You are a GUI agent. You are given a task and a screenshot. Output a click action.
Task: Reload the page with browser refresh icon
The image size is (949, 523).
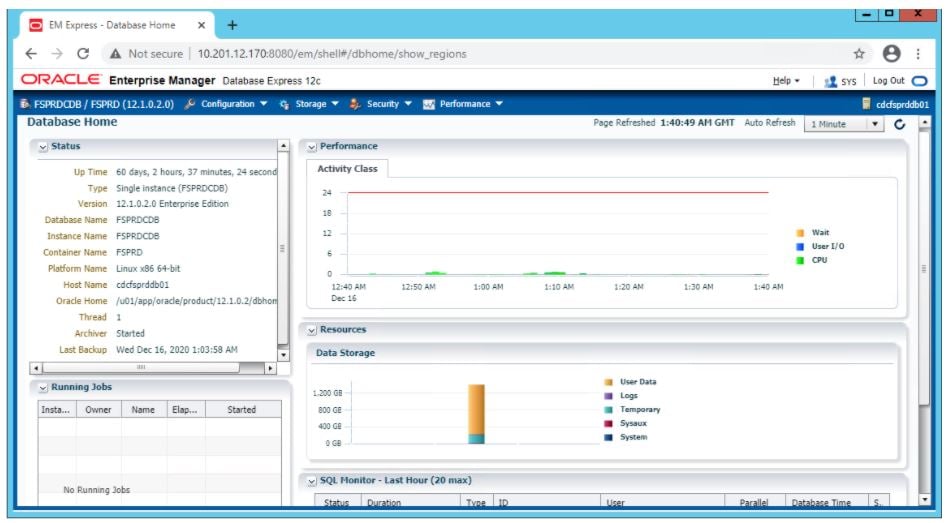(83, 54)
